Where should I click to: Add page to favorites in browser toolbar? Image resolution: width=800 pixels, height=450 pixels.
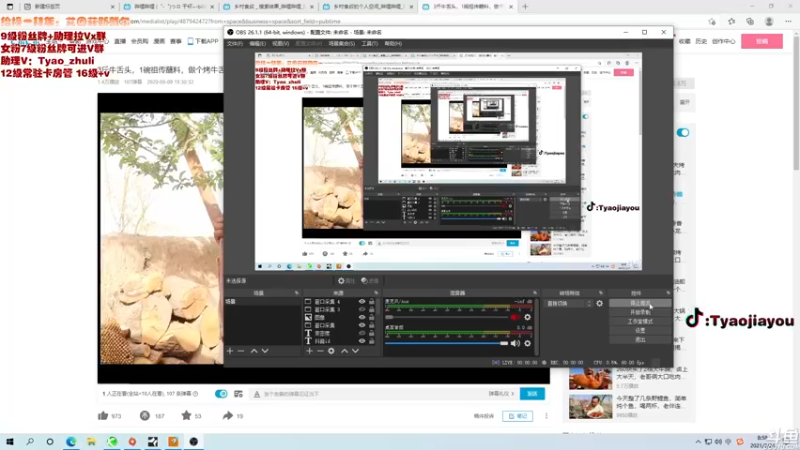coord(712,21)
